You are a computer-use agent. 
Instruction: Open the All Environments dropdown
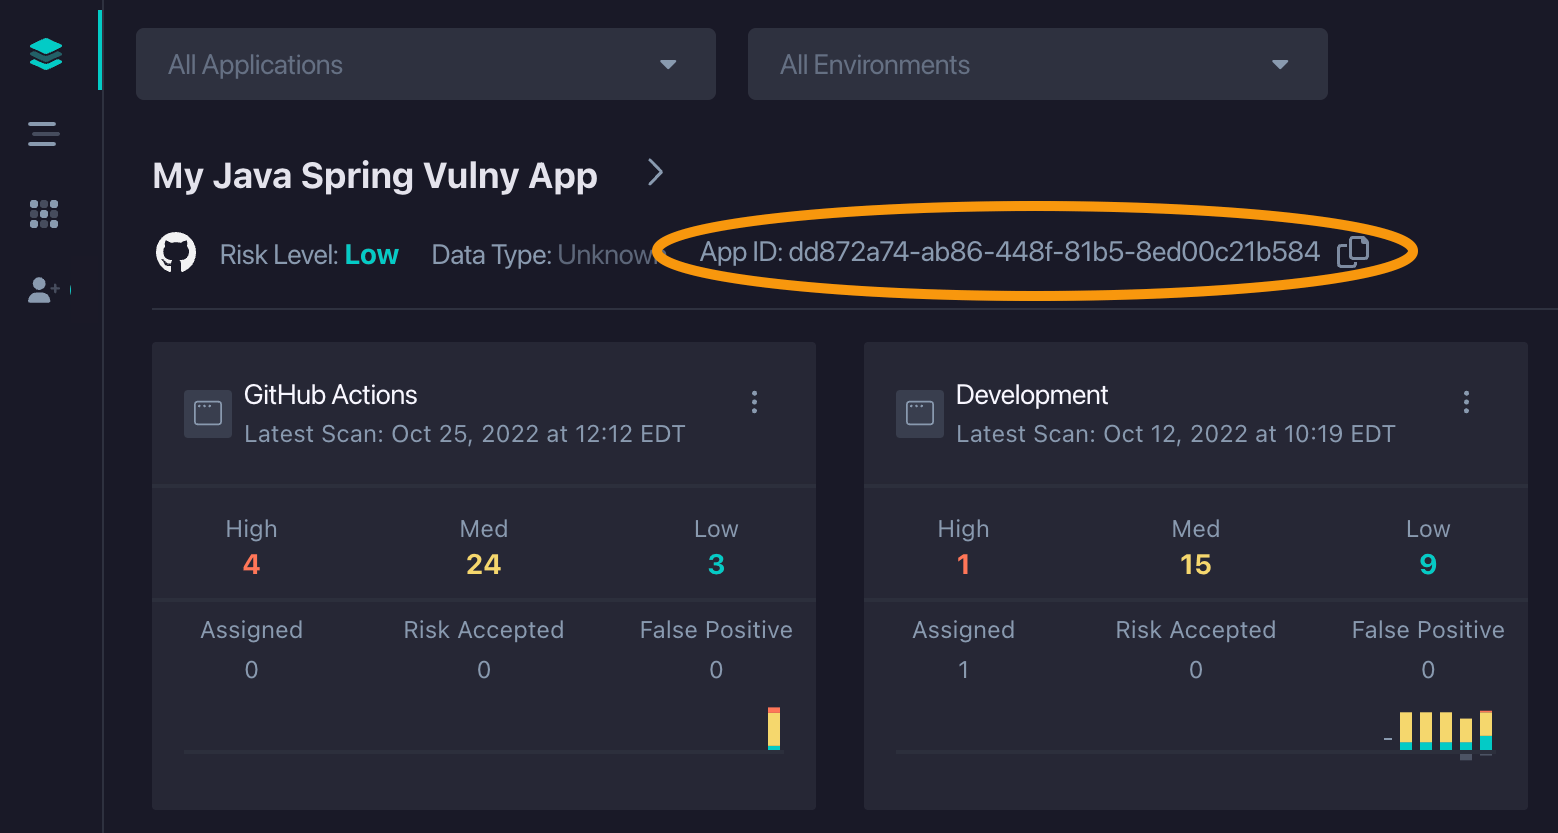pos(1037,64)
